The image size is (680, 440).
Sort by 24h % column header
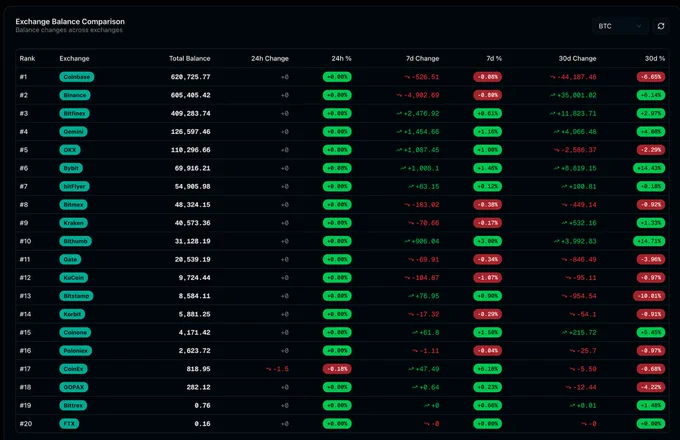coord(341,59)
